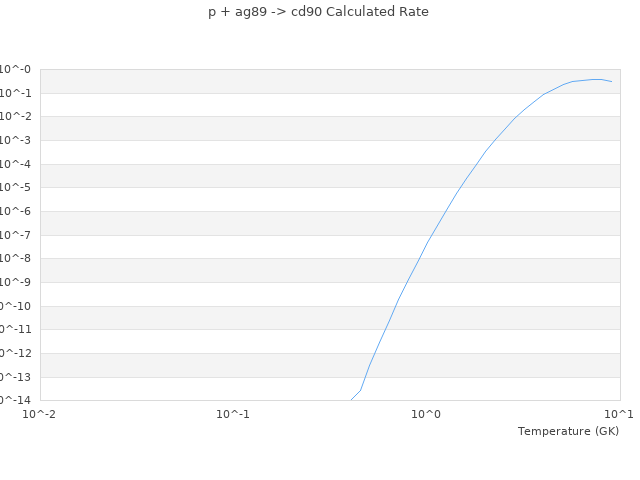The image size is (640, 480).
Task: Click the blue curve's lowest point at the x-axis
Action: (x=351, y=400)
